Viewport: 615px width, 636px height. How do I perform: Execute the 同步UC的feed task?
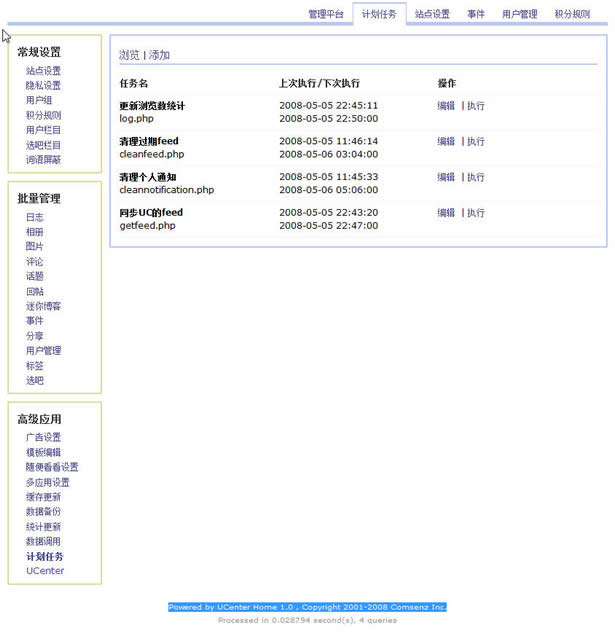[476, 213]
